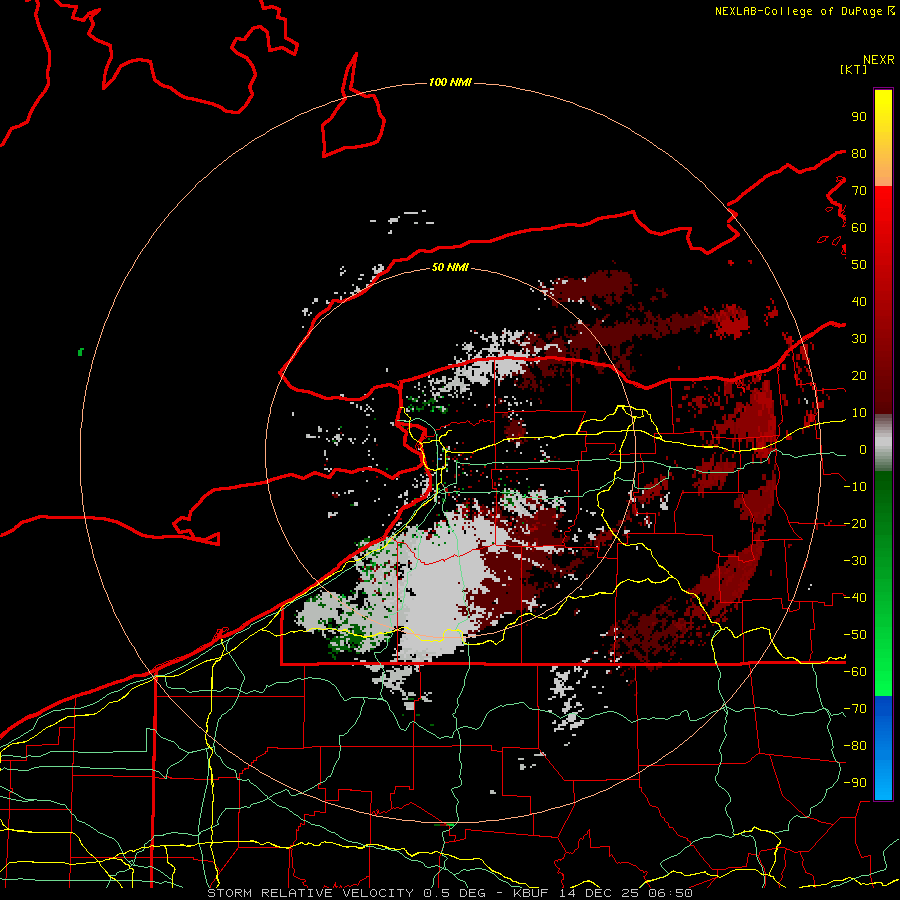Click the -50 value on velocity scale

point(855,635)
